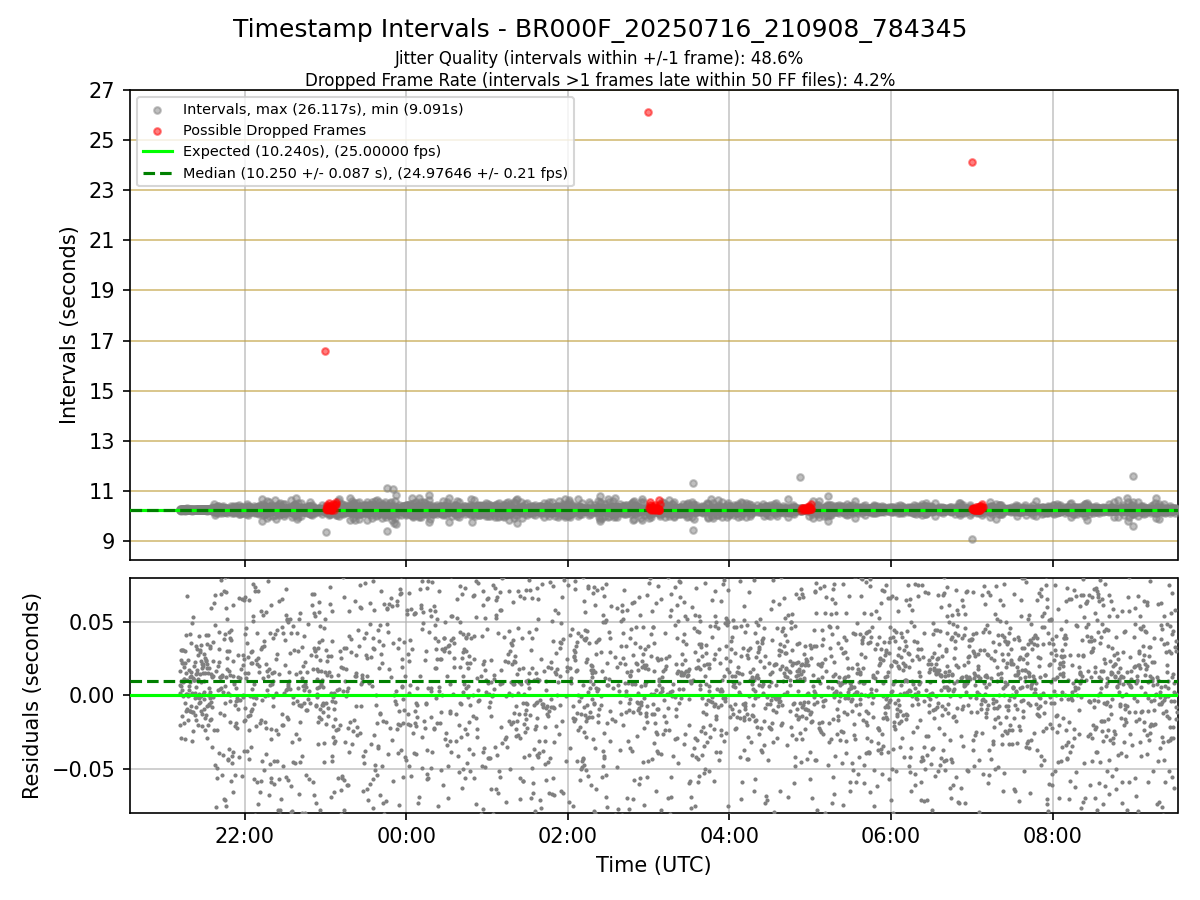The image size is (1200, 900).
Task: Click the red dropped-frame cluster near 05:00
Action: [807, 508]
